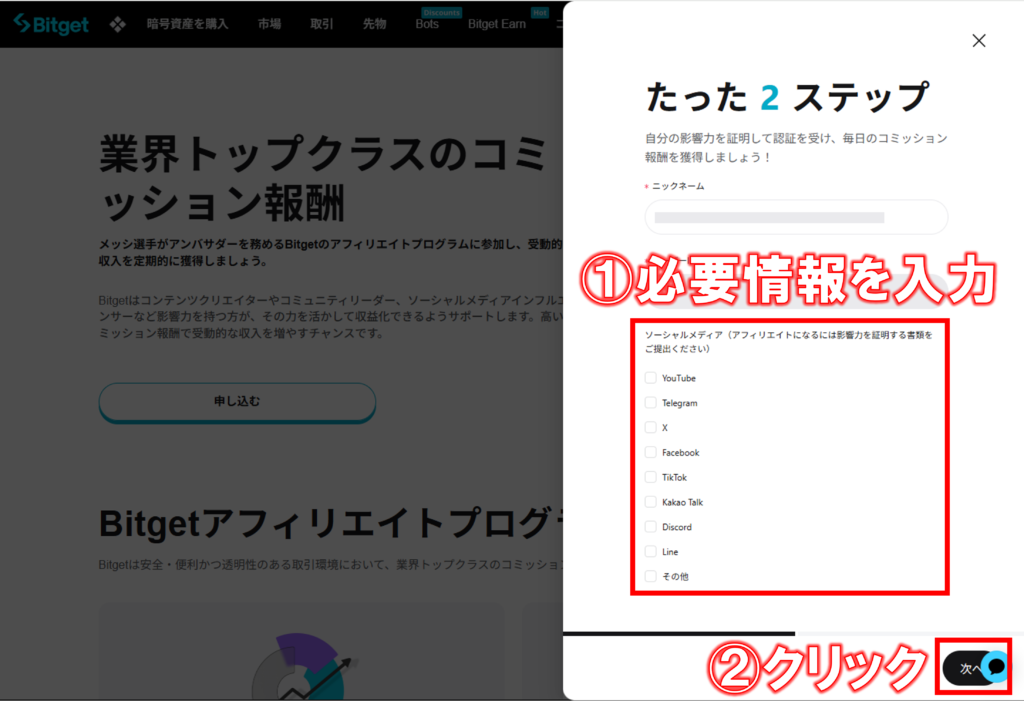
Task: Click the ソーシャルメディア section description text
Action: click(789, 342)
